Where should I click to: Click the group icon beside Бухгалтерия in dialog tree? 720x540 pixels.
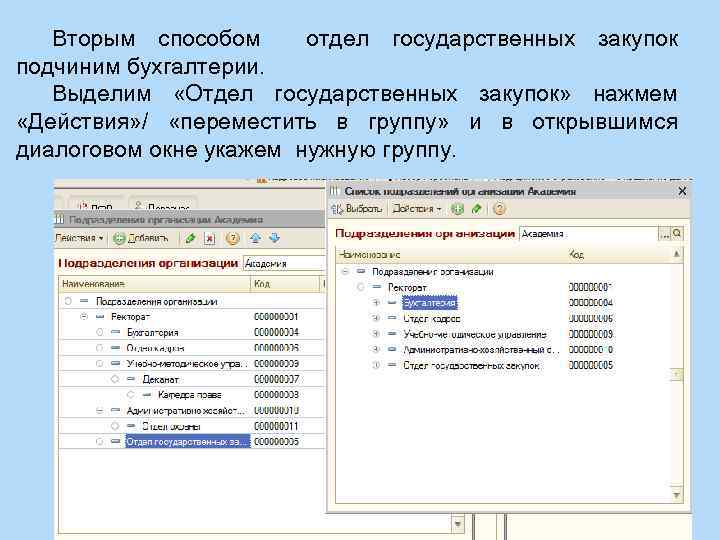392,303
